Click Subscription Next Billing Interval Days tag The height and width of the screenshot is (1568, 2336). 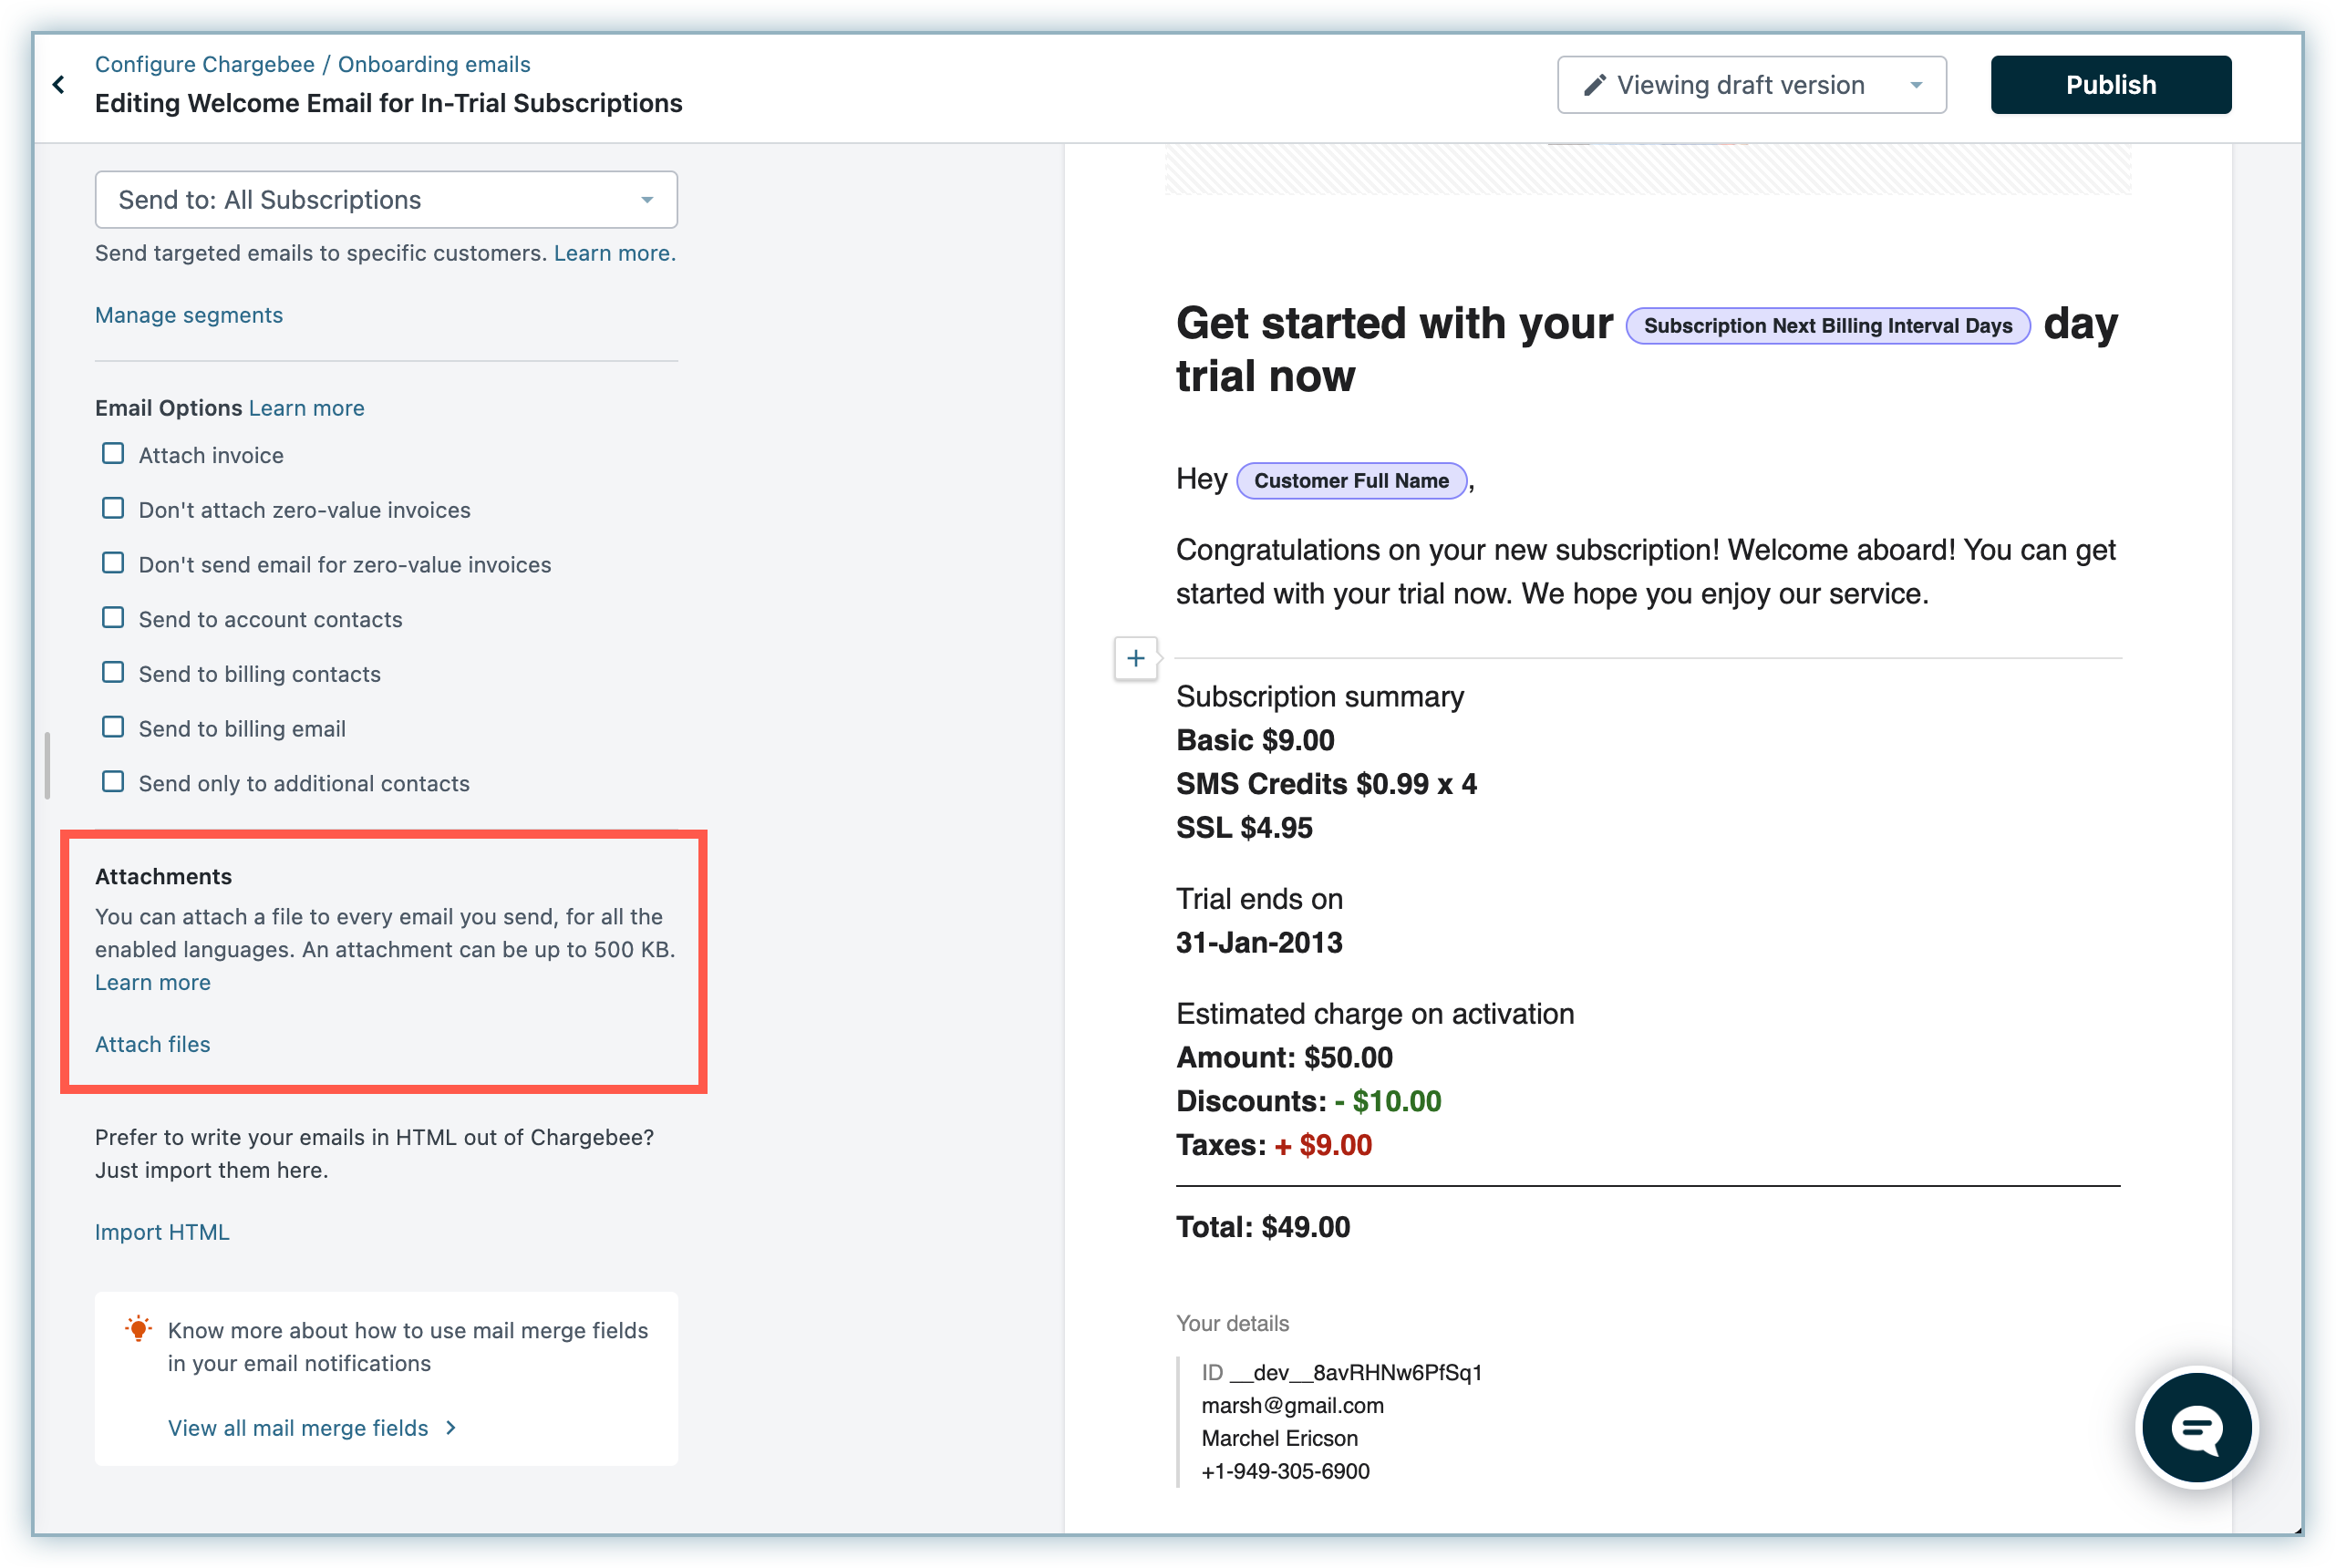(1827, 326)
